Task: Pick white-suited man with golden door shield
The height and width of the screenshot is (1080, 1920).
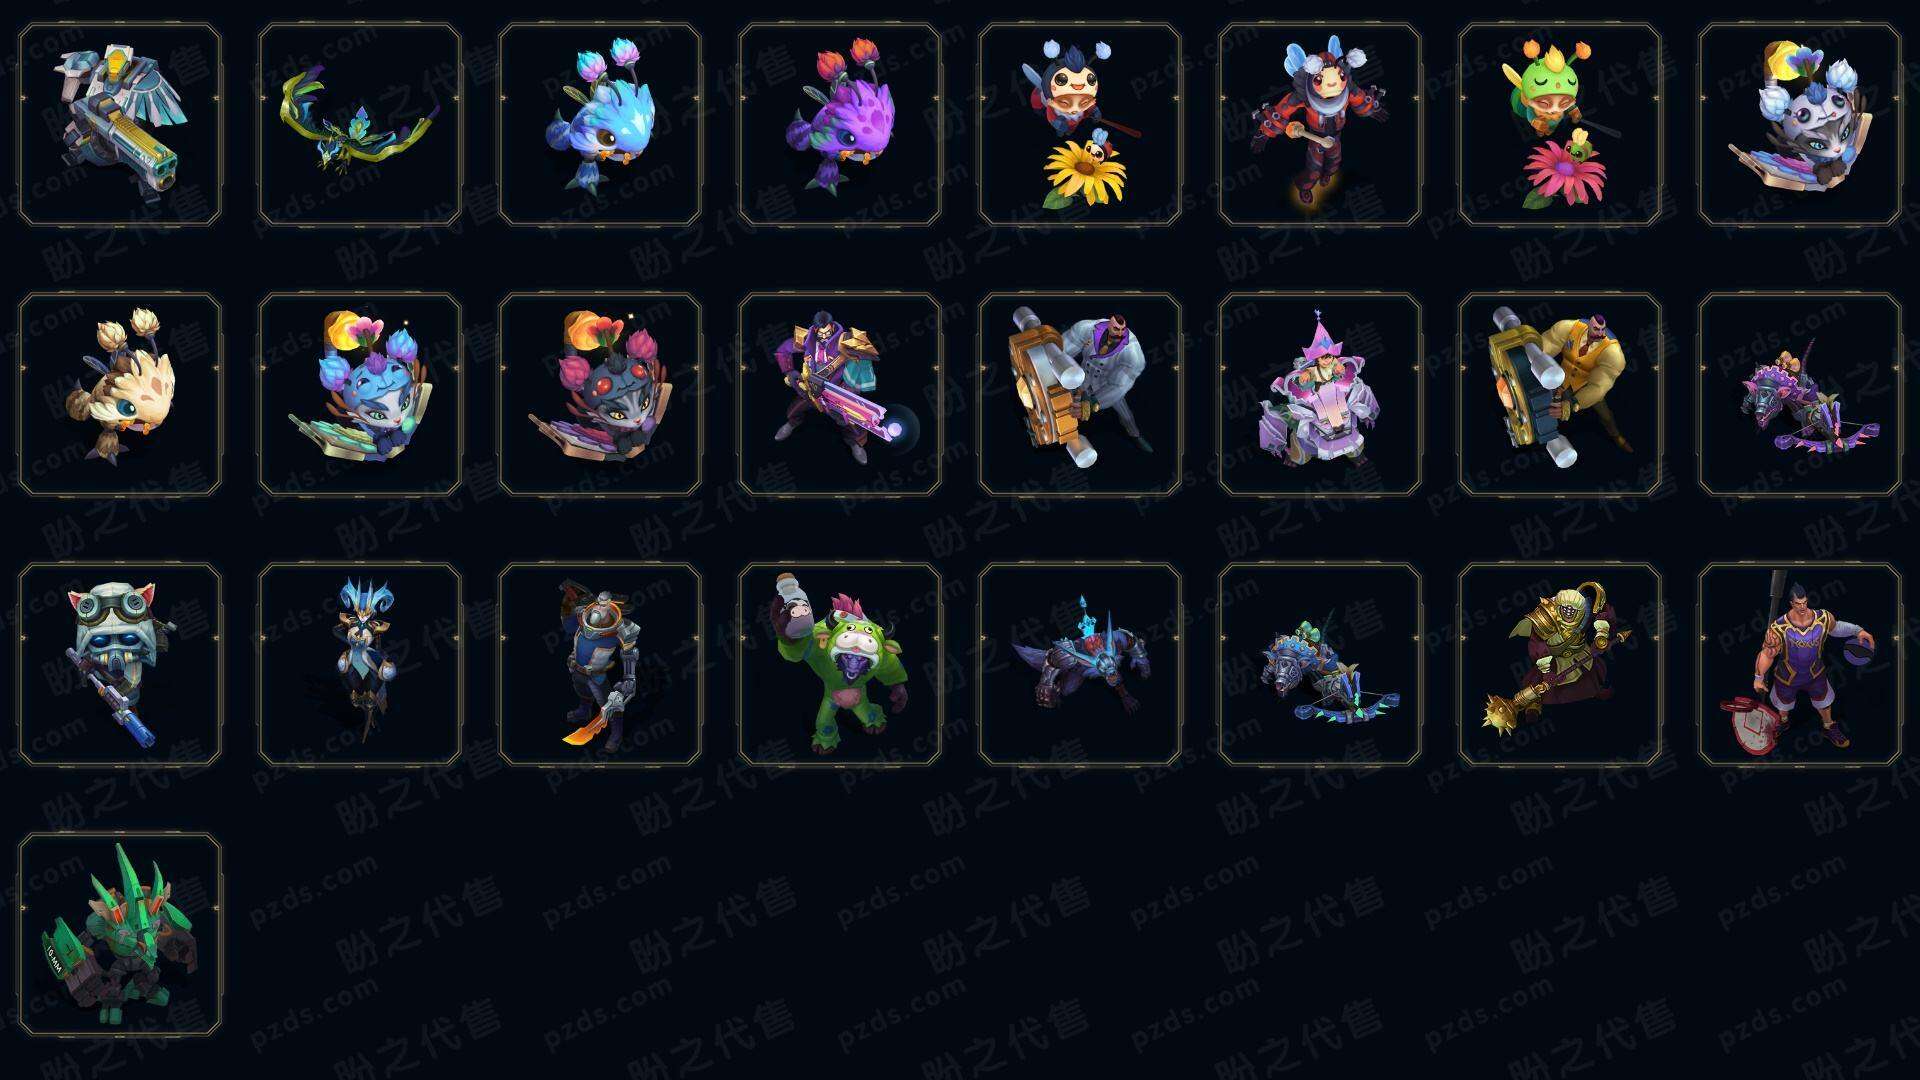Action: click(x=1080, y=394)
